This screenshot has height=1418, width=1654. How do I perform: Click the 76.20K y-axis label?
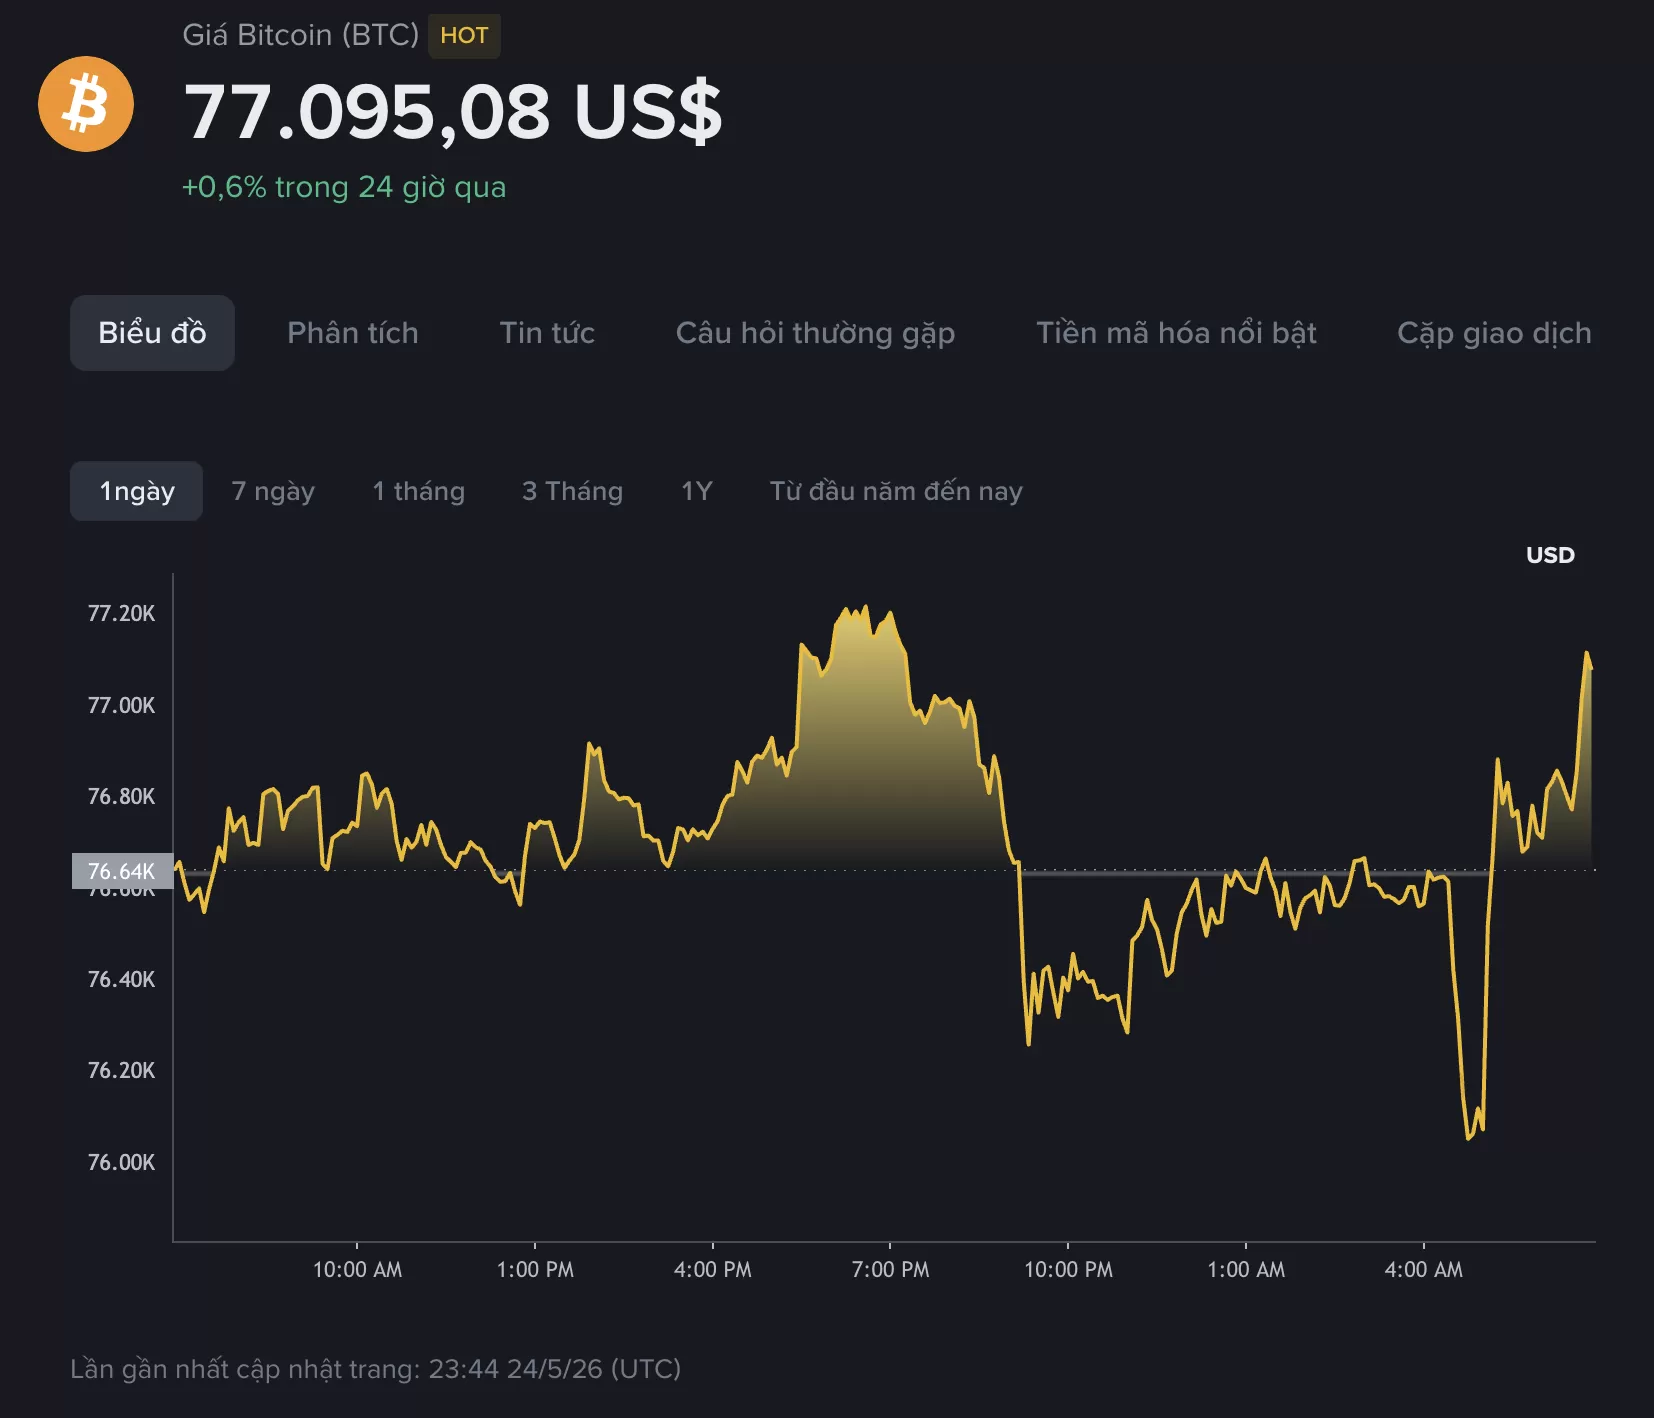121,1070
